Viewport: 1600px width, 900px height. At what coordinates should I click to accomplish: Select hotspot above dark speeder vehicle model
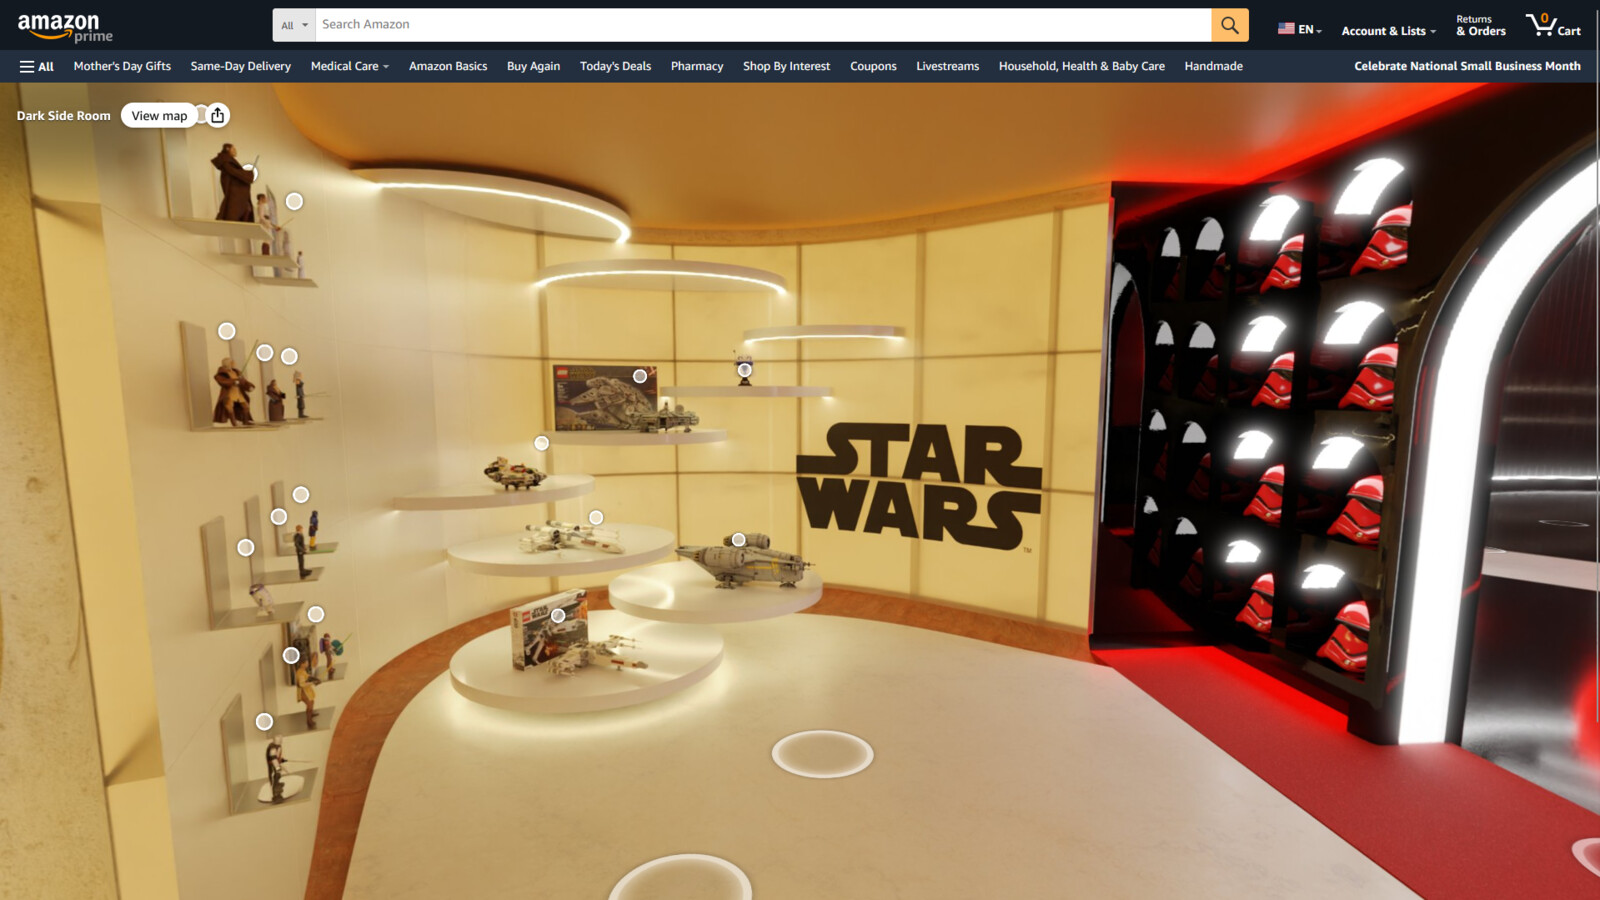541,443
